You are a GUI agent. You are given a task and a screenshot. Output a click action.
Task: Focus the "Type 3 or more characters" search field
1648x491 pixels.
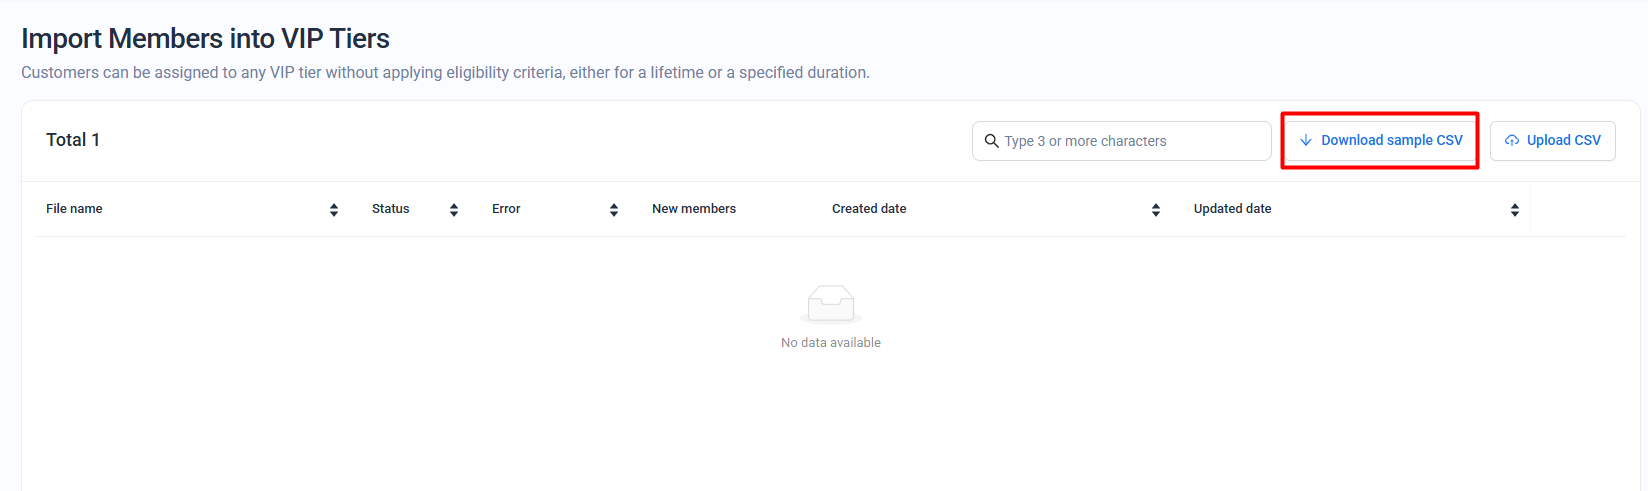pos(1130,141)
